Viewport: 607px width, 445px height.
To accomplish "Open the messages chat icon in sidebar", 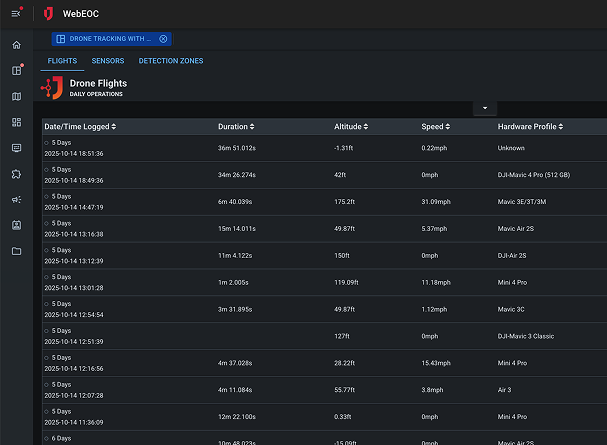I will tap(16, 148).
